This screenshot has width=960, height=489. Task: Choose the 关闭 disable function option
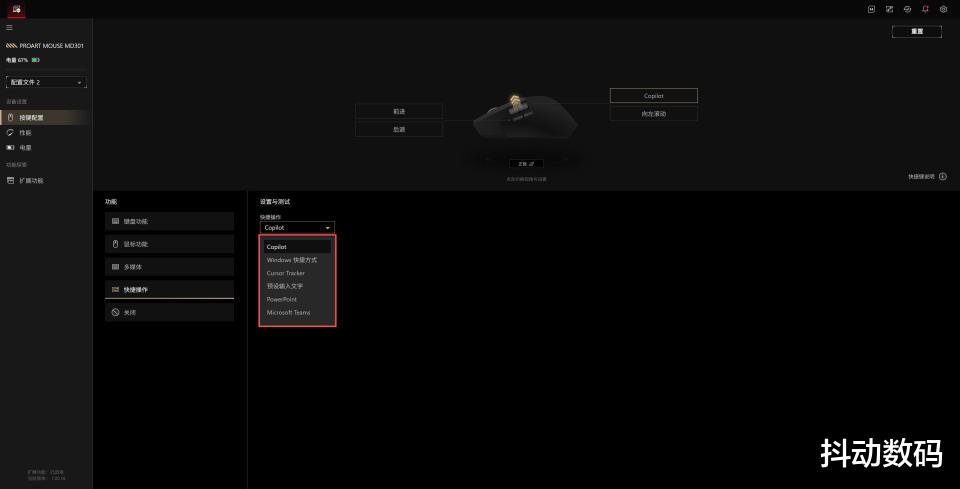169,312
